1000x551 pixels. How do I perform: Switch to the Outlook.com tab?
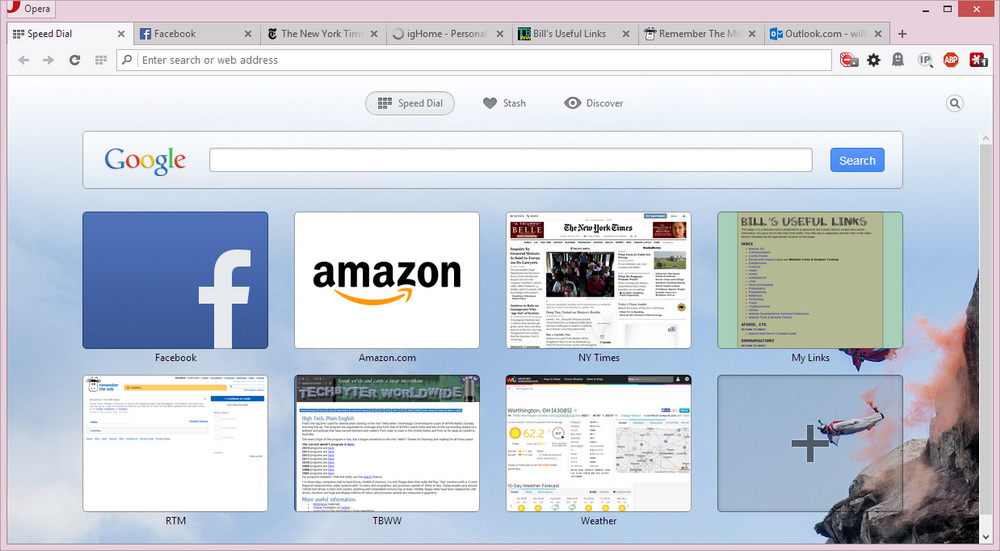(x=827, y=34)
